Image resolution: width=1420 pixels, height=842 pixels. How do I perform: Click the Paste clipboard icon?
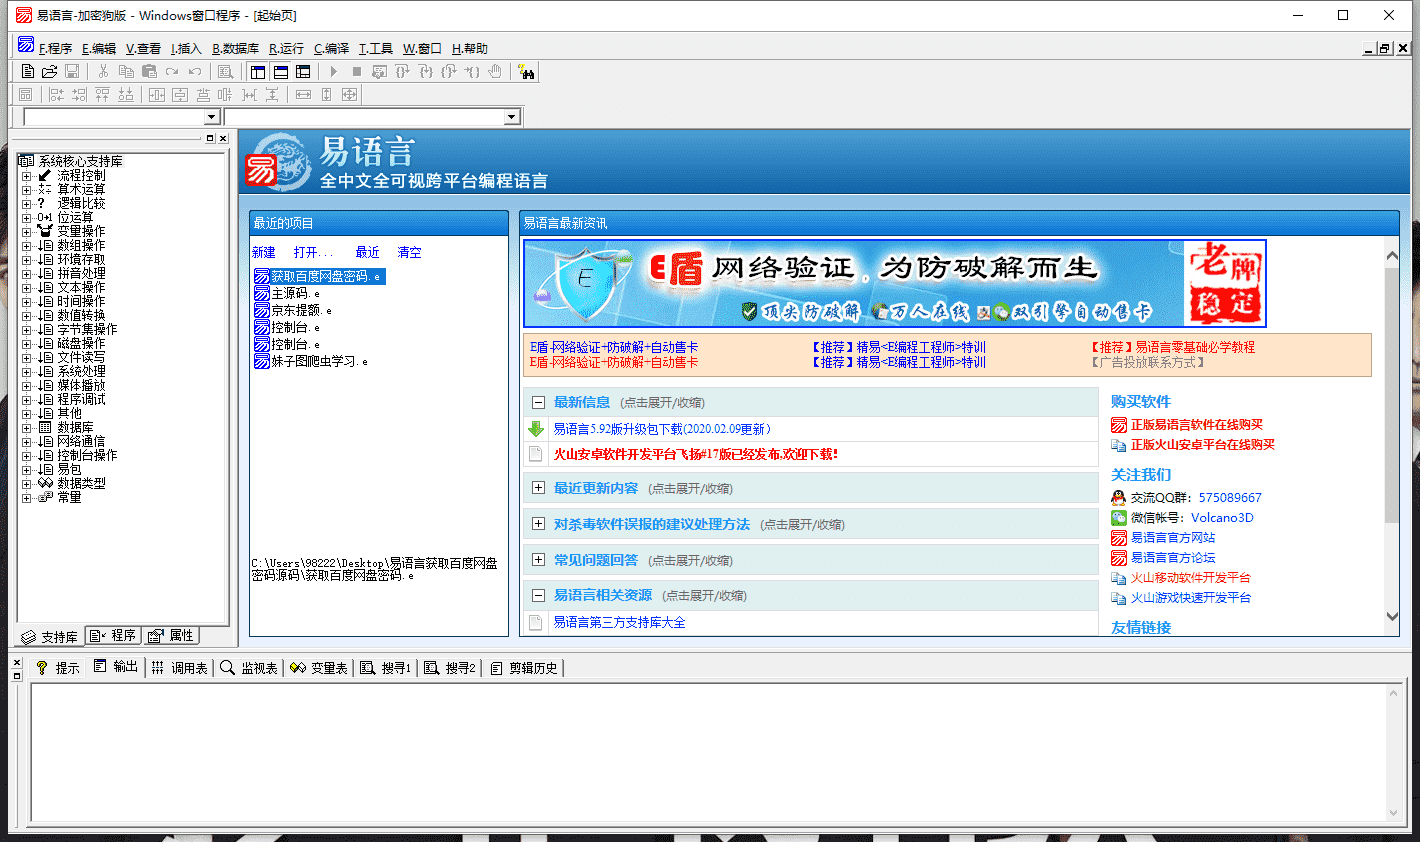point(149,71)
